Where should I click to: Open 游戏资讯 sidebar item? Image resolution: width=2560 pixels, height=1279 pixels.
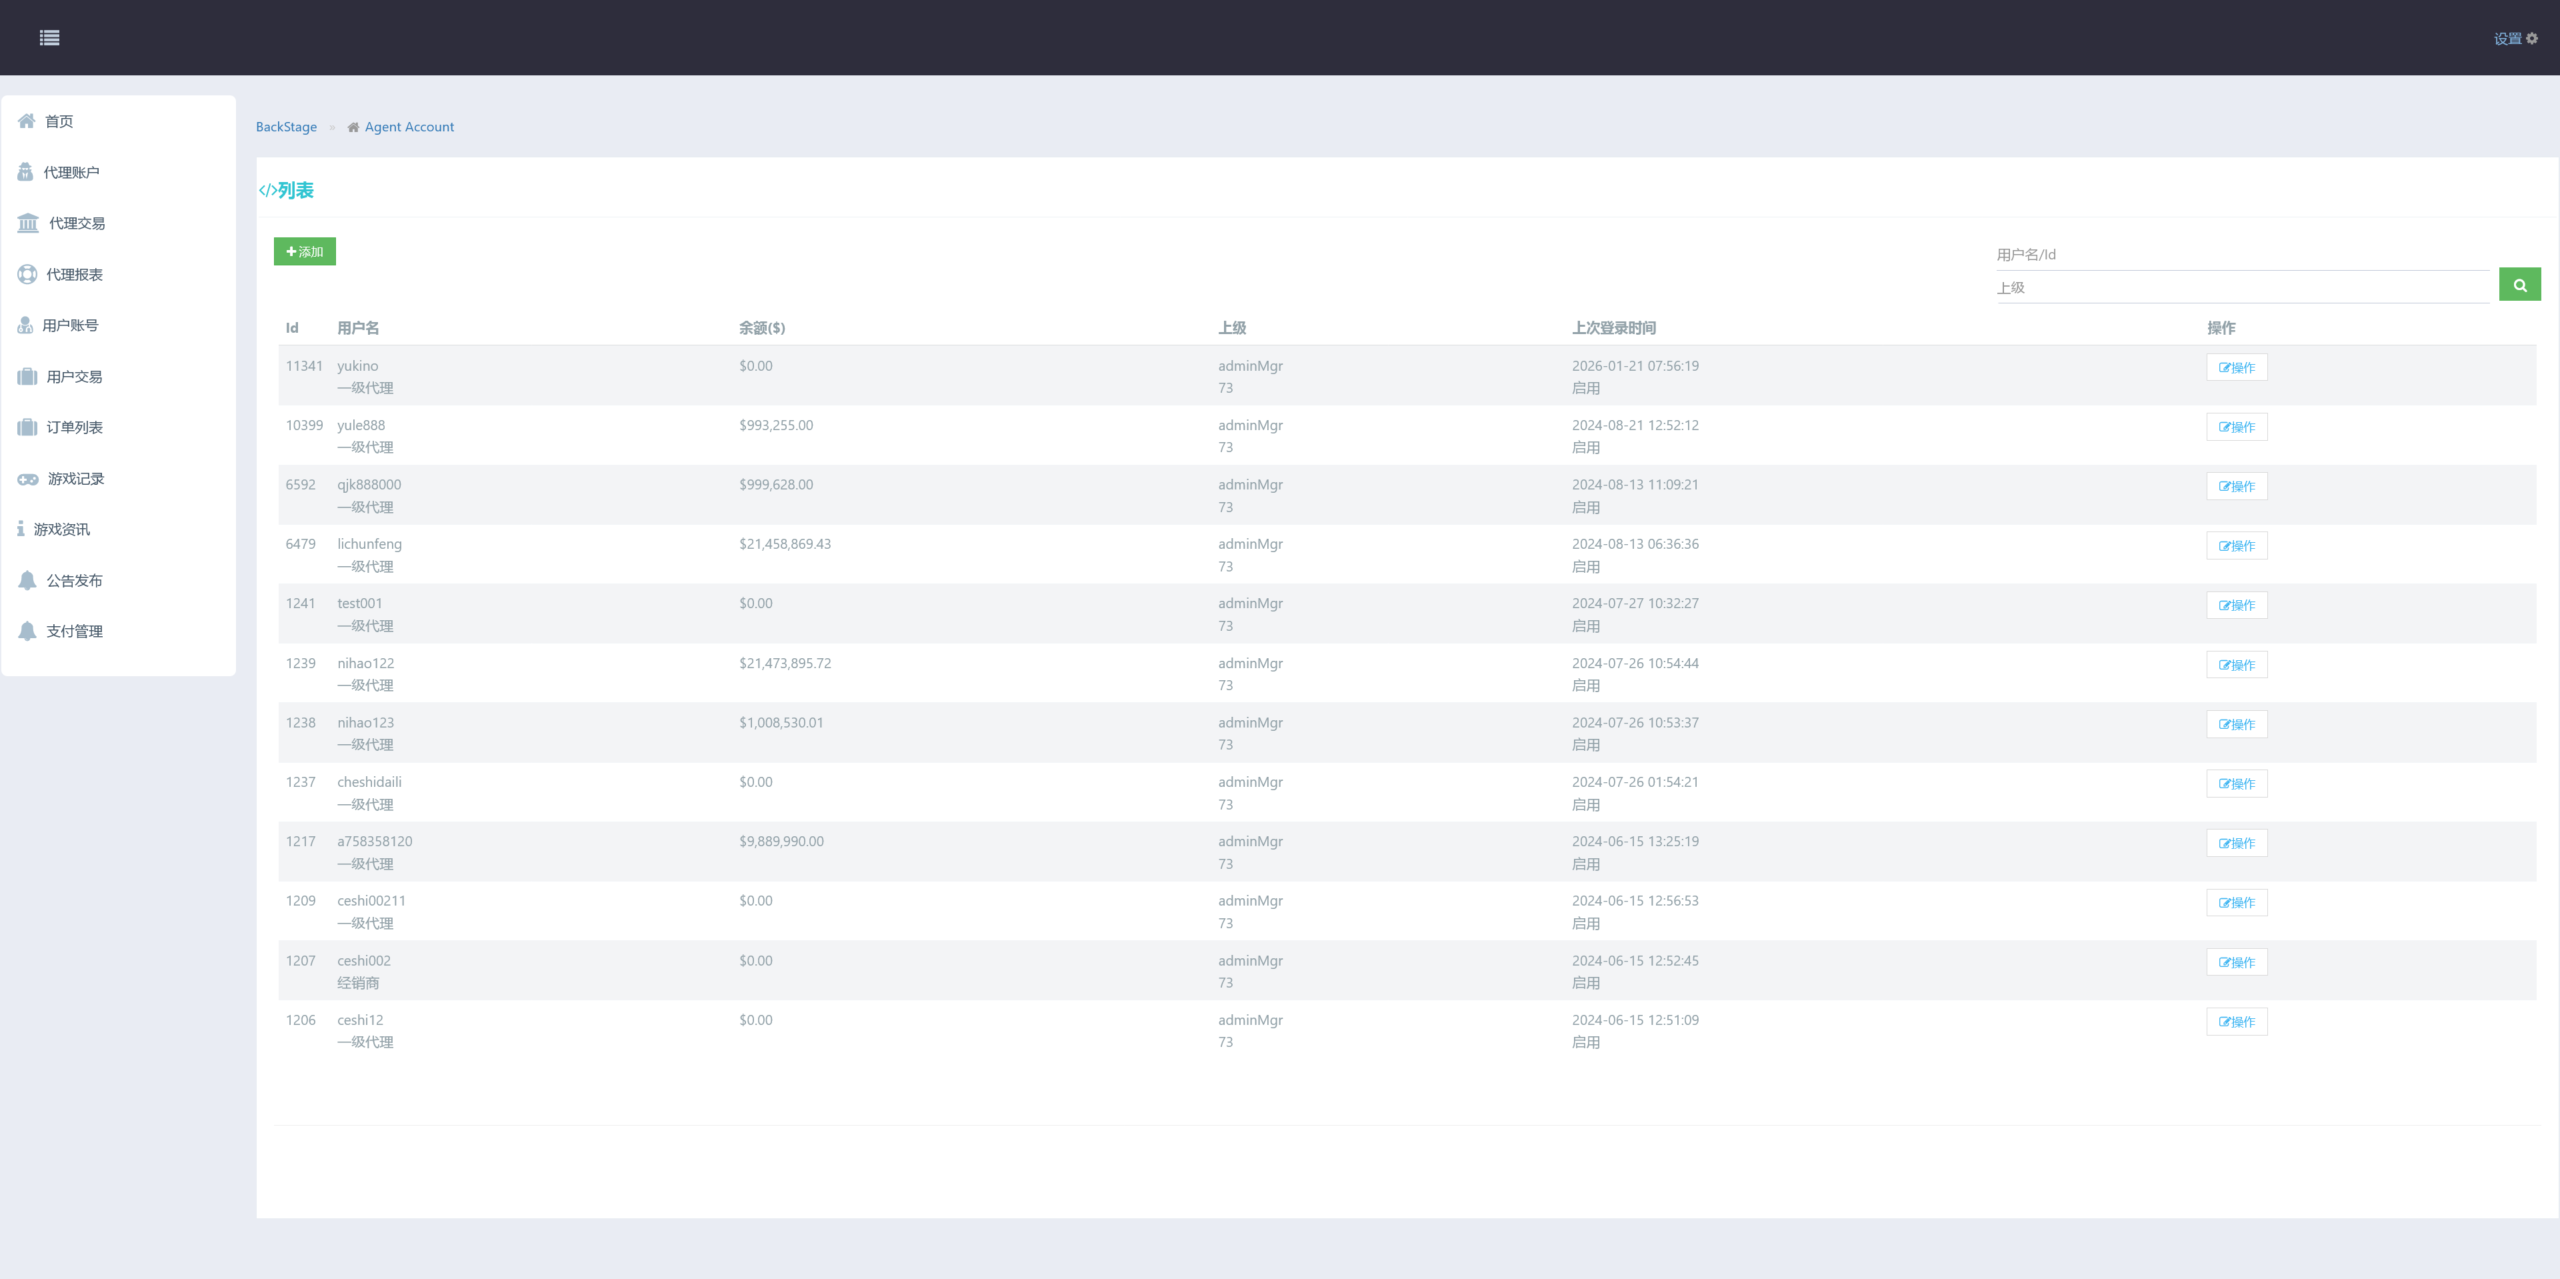point(61,529)
